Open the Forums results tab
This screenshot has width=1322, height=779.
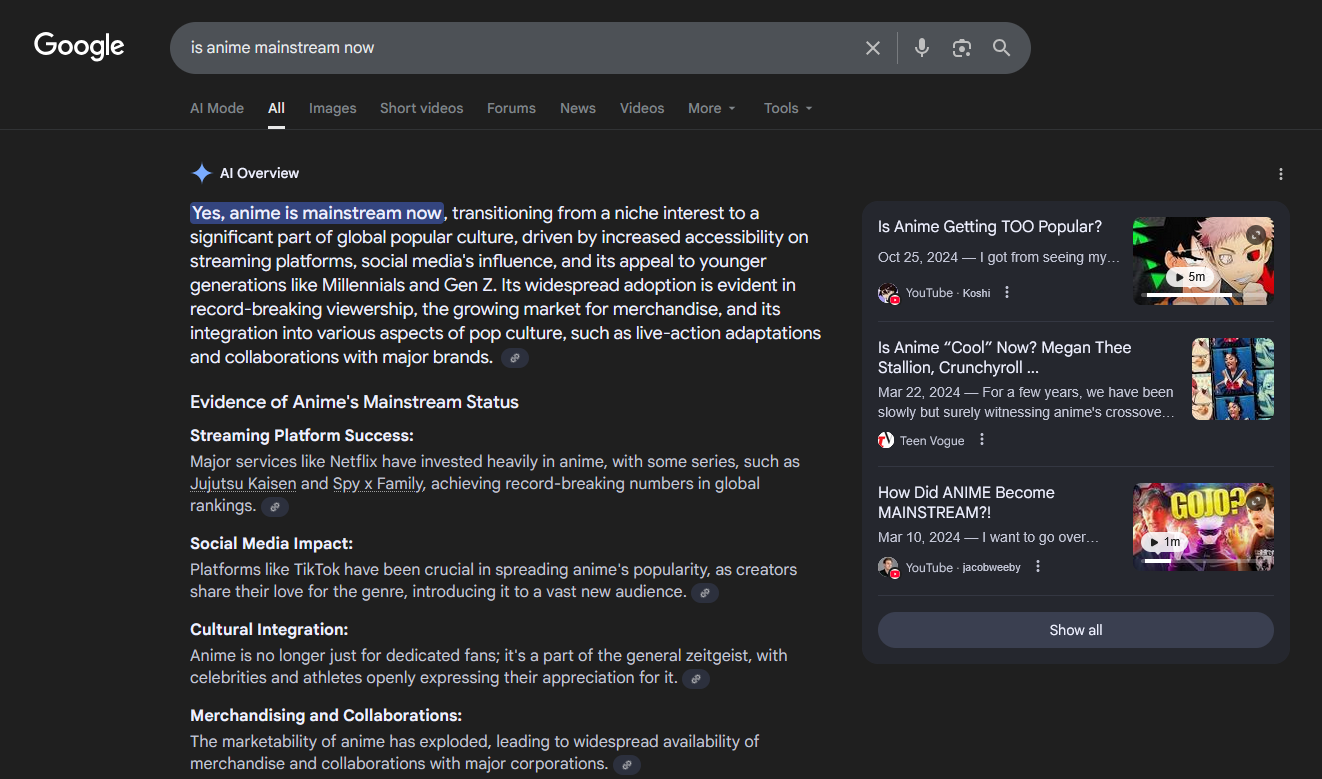511,108
